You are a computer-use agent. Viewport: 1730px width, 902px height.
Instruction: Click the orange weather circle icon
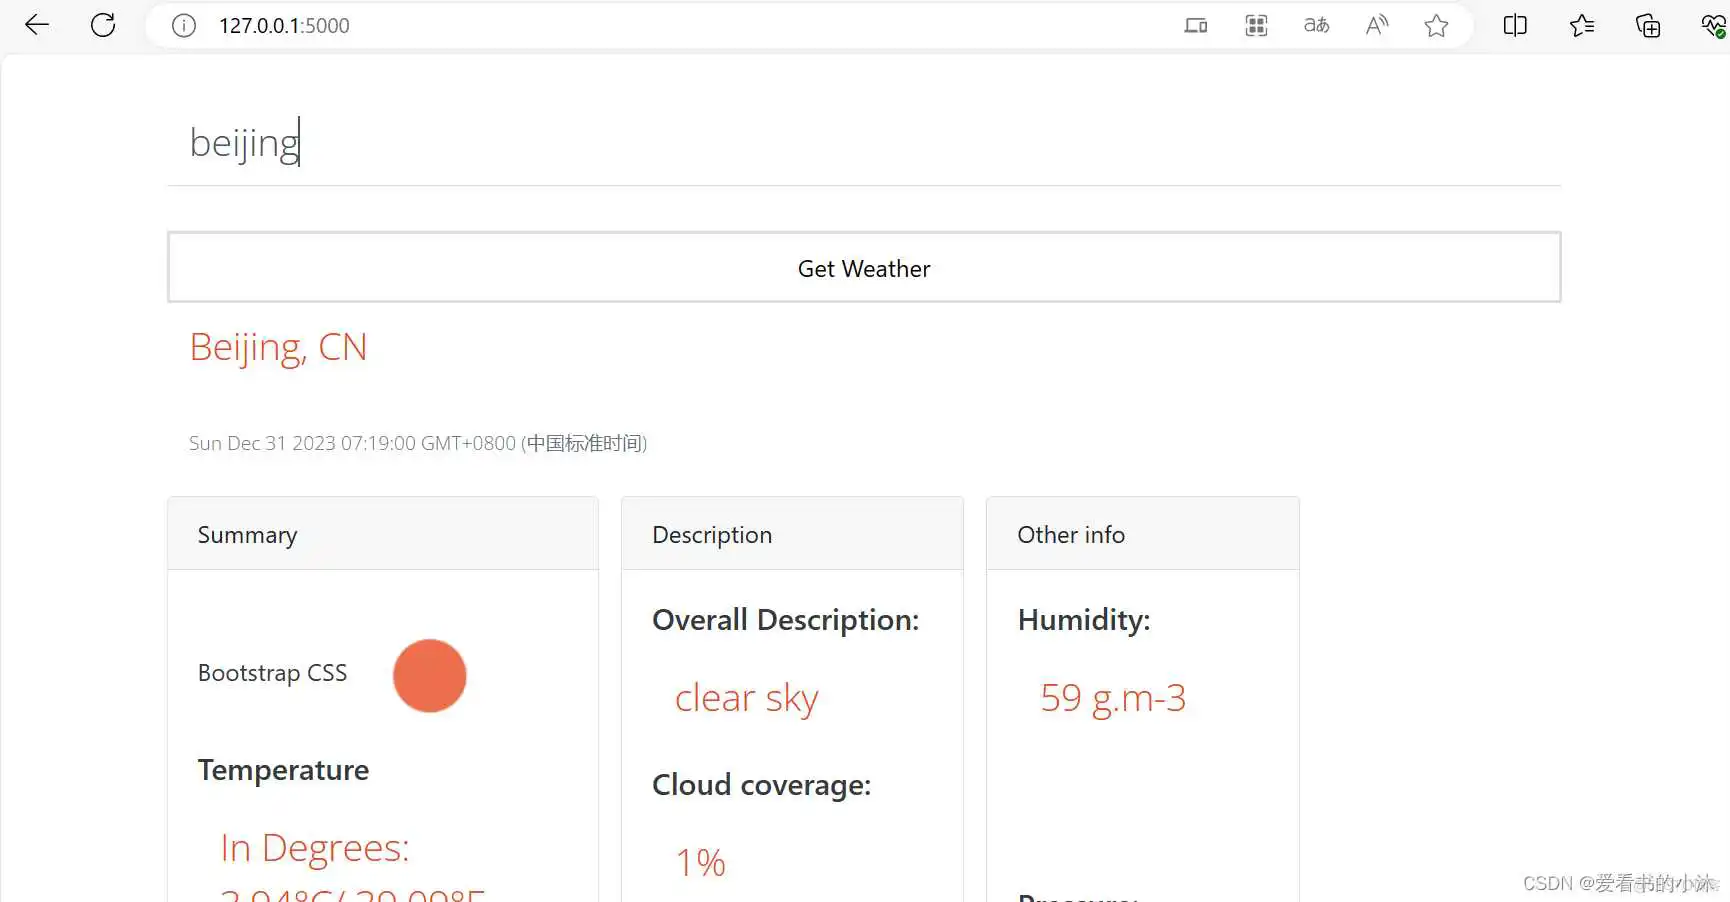(429, 676)
